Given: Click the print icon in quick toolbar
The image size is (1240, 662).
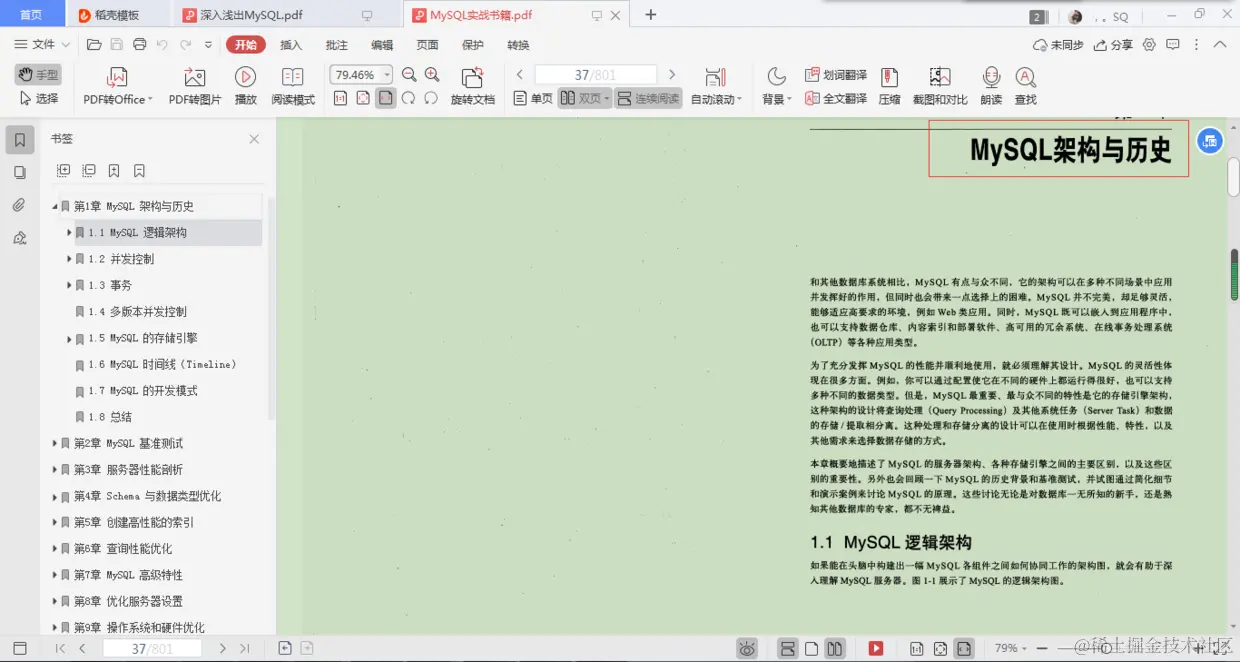Looking at the screenshot, I should [x=140, y=45].
